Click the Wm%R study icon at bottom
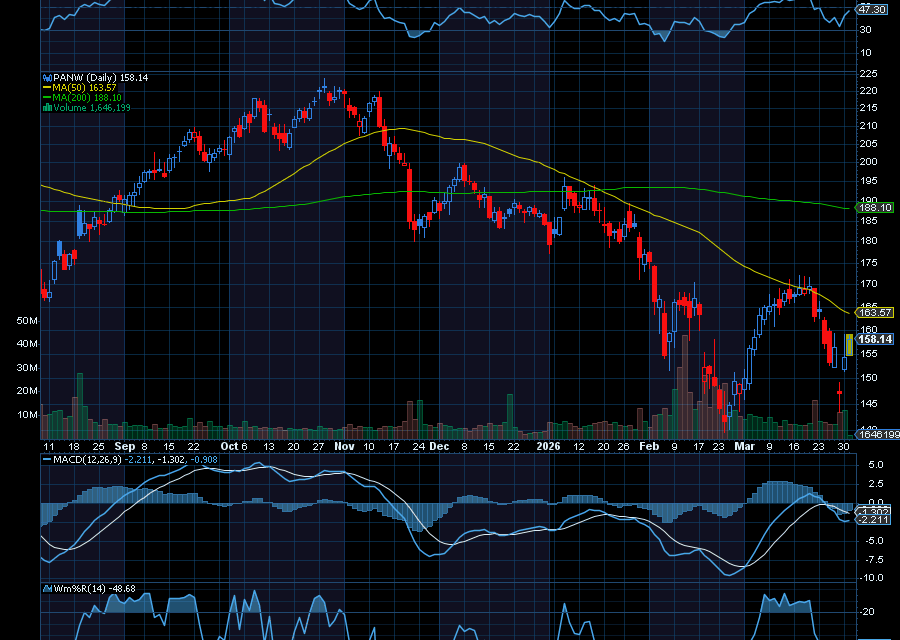This screenshot has width=900, height=640. click(x=45, y=588)
